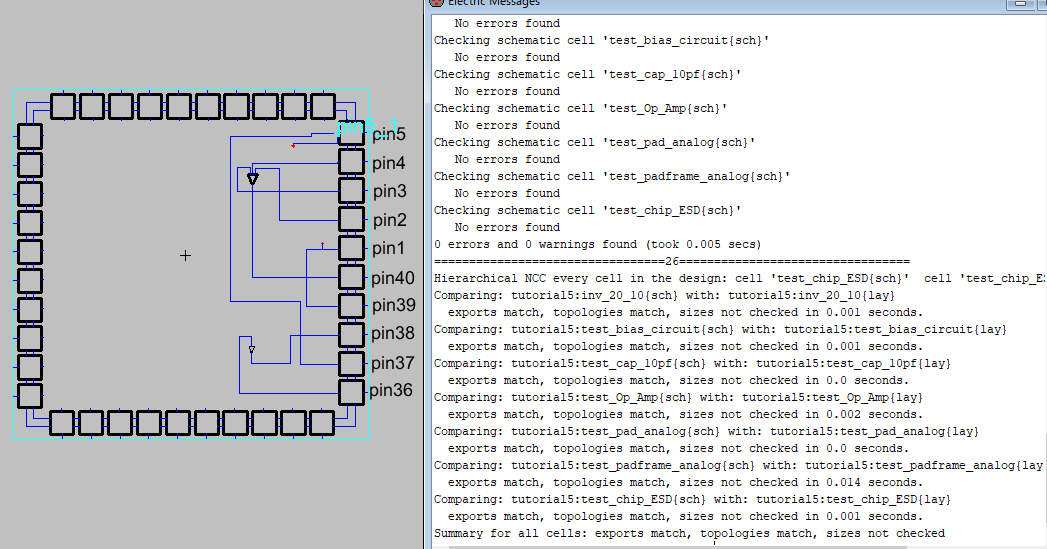
Task: Select the top-left pad in the top row
Action: [63, 106]
